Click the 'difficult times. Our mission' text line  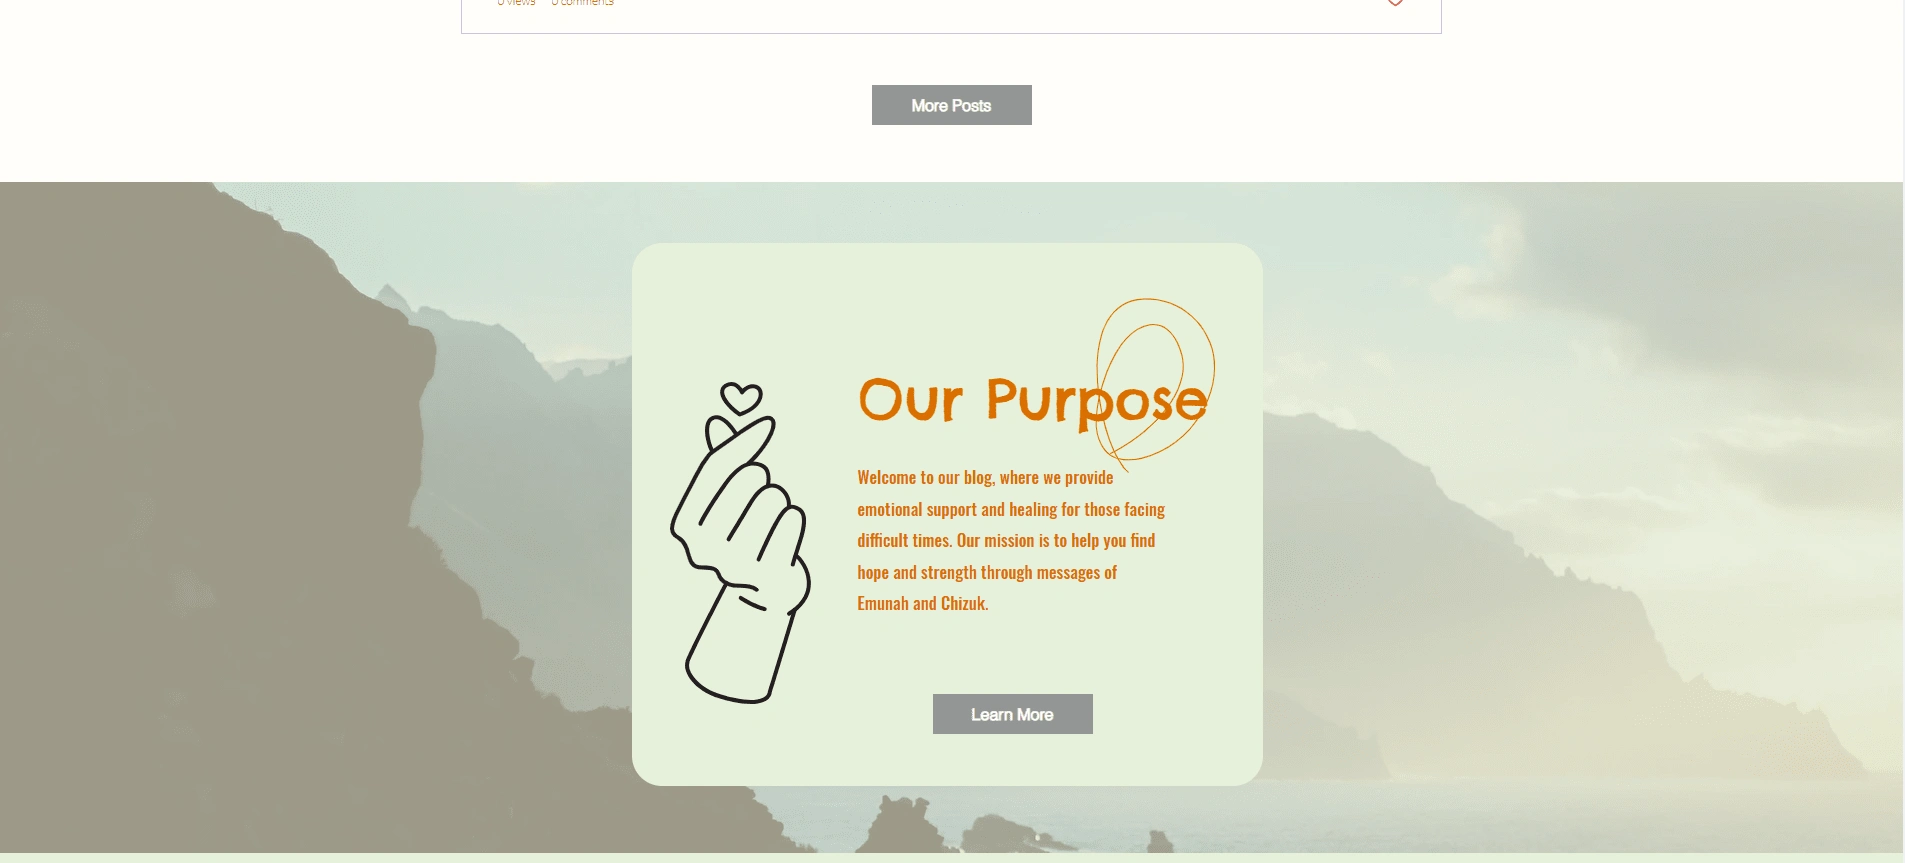(1006, 541)
